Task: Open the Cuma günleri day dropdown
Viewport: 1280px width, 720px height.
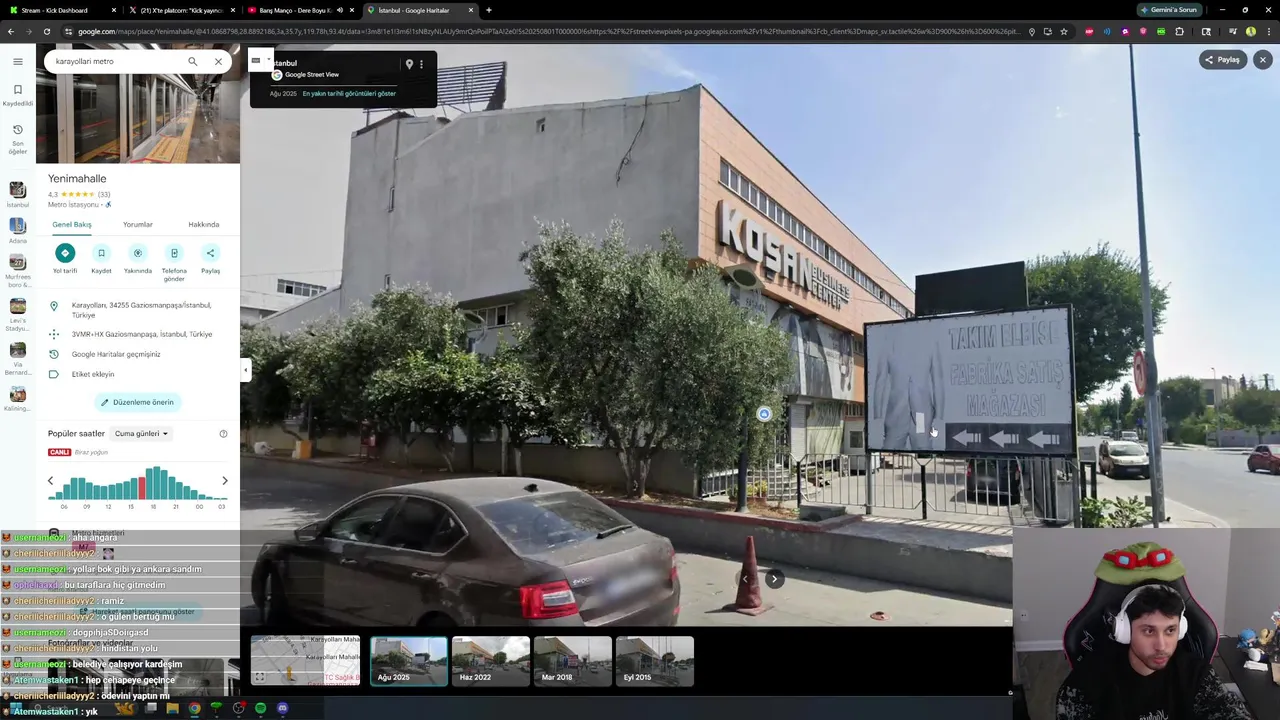Action: pyautogui.click(x=141, y=433)
